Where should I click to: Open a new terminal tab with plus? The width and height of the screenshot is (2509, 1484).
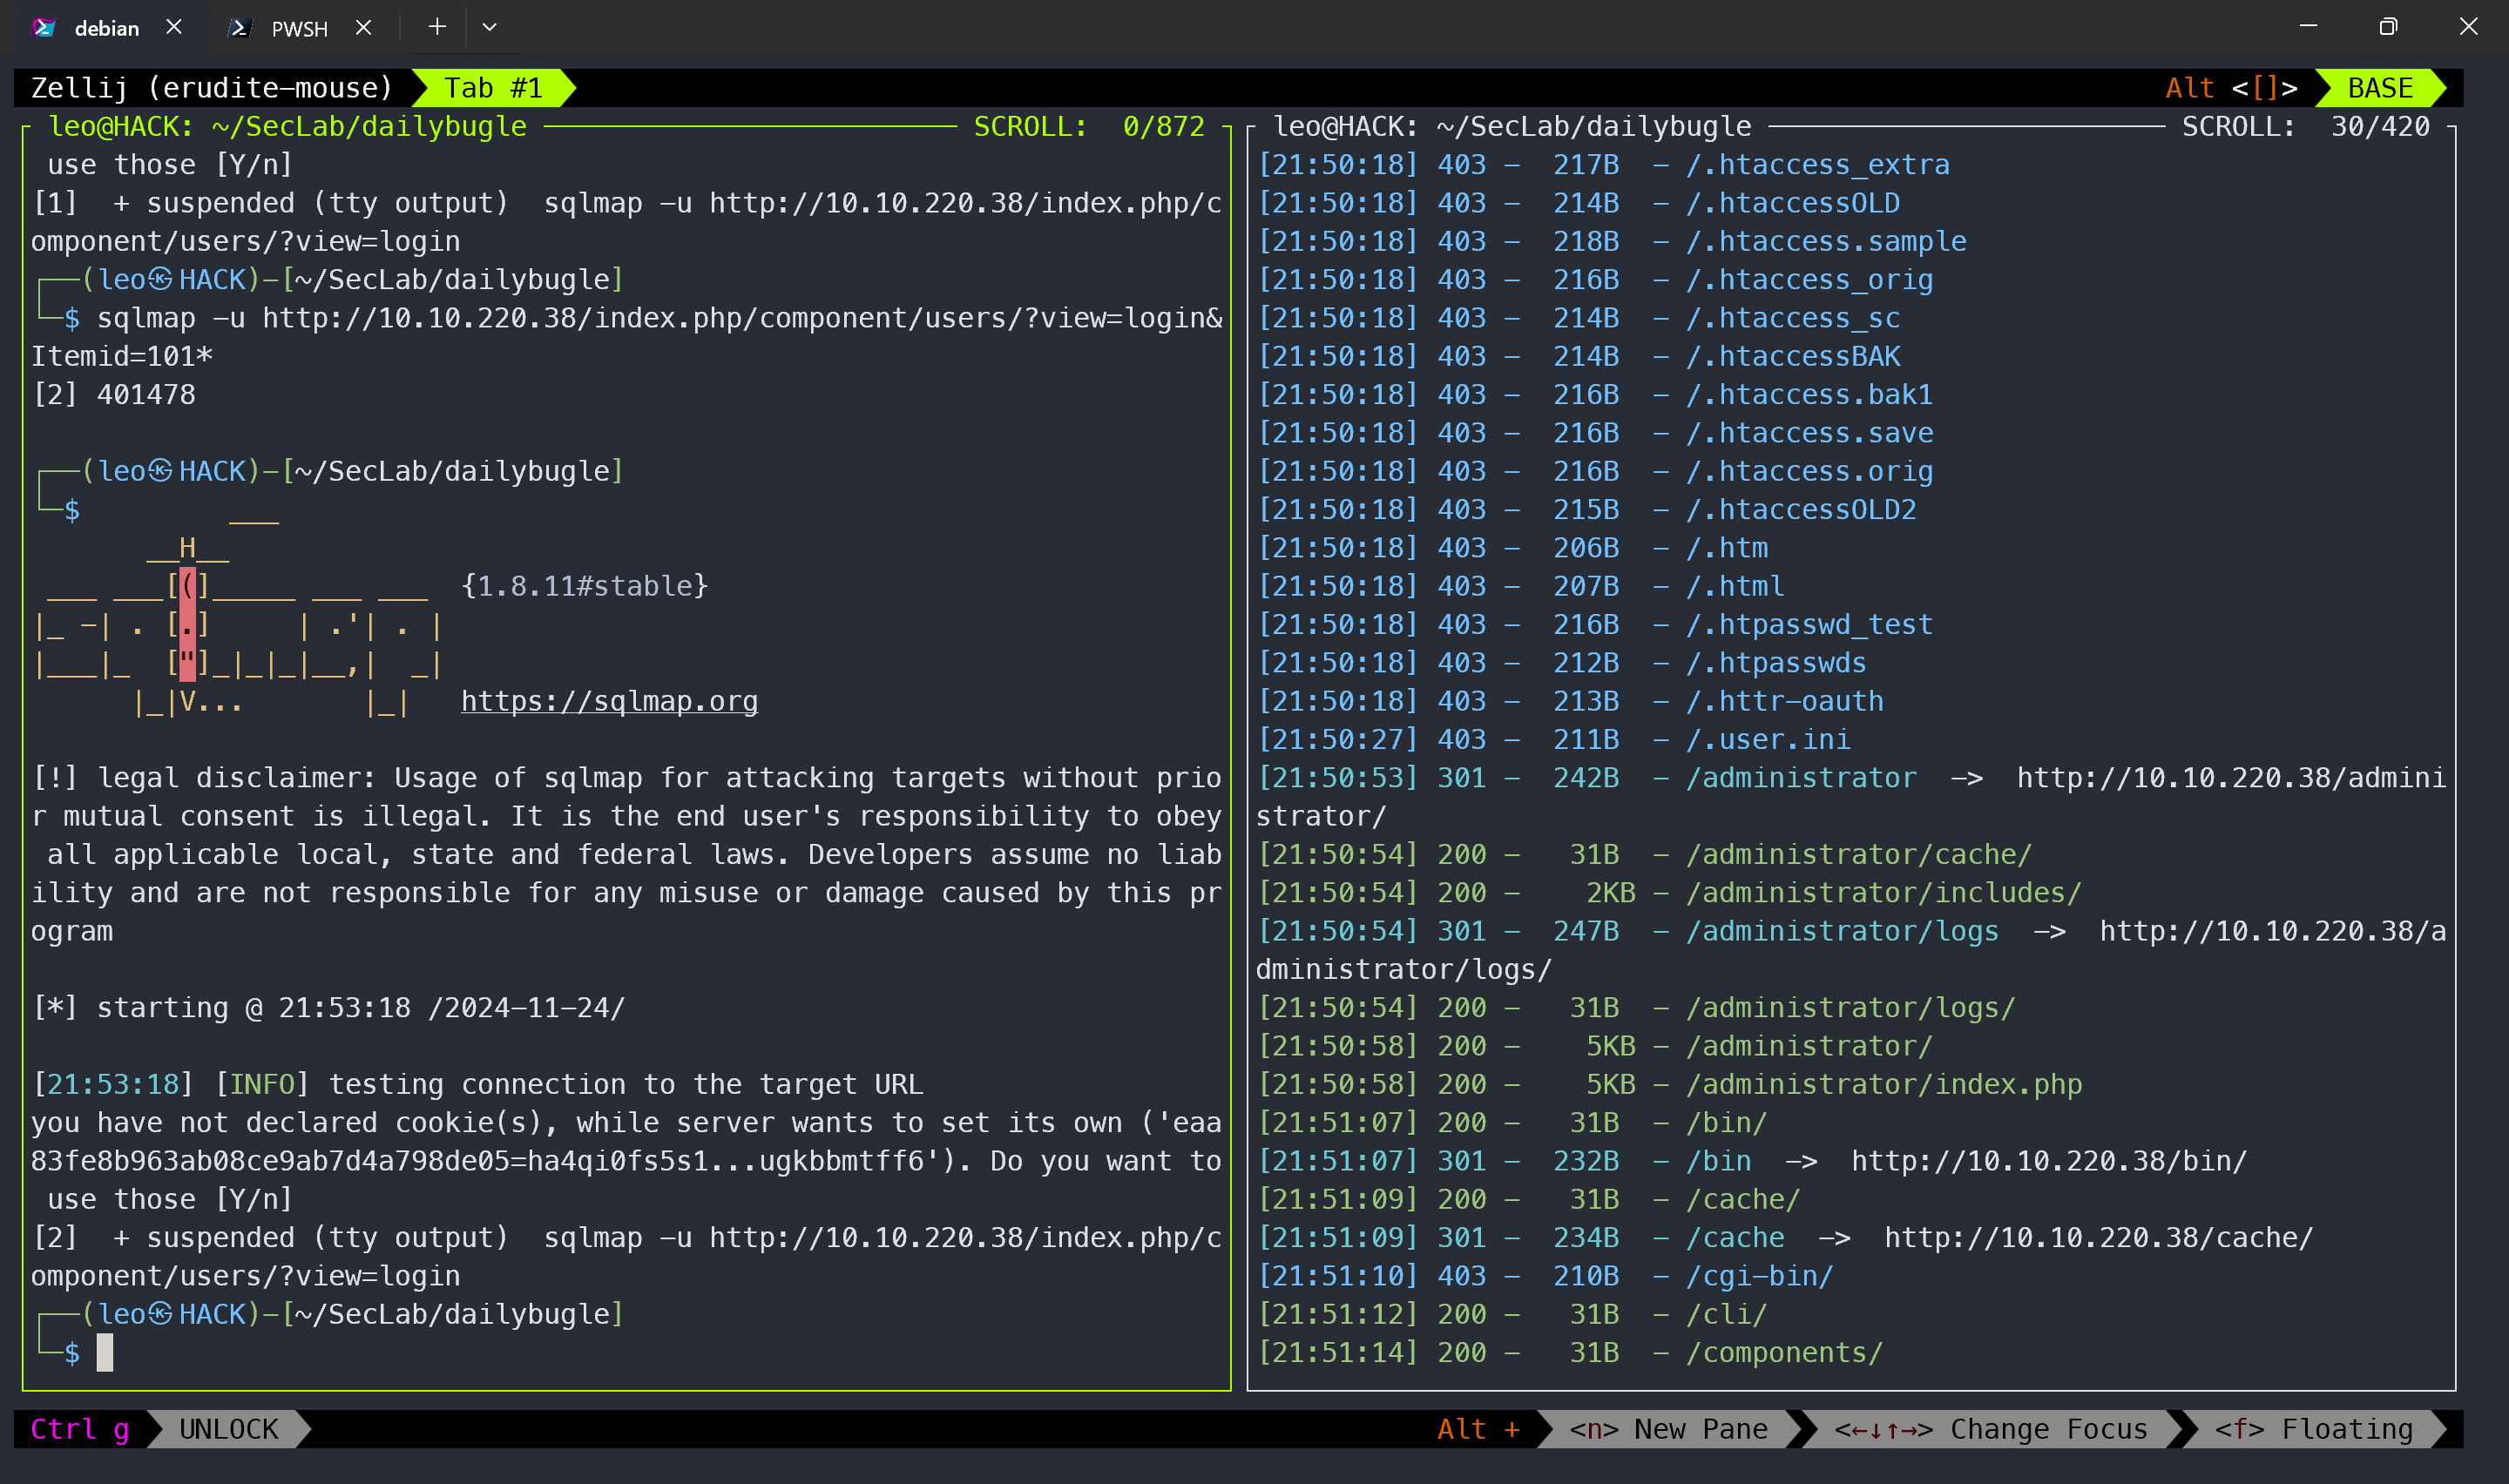[x=437, y=27]
